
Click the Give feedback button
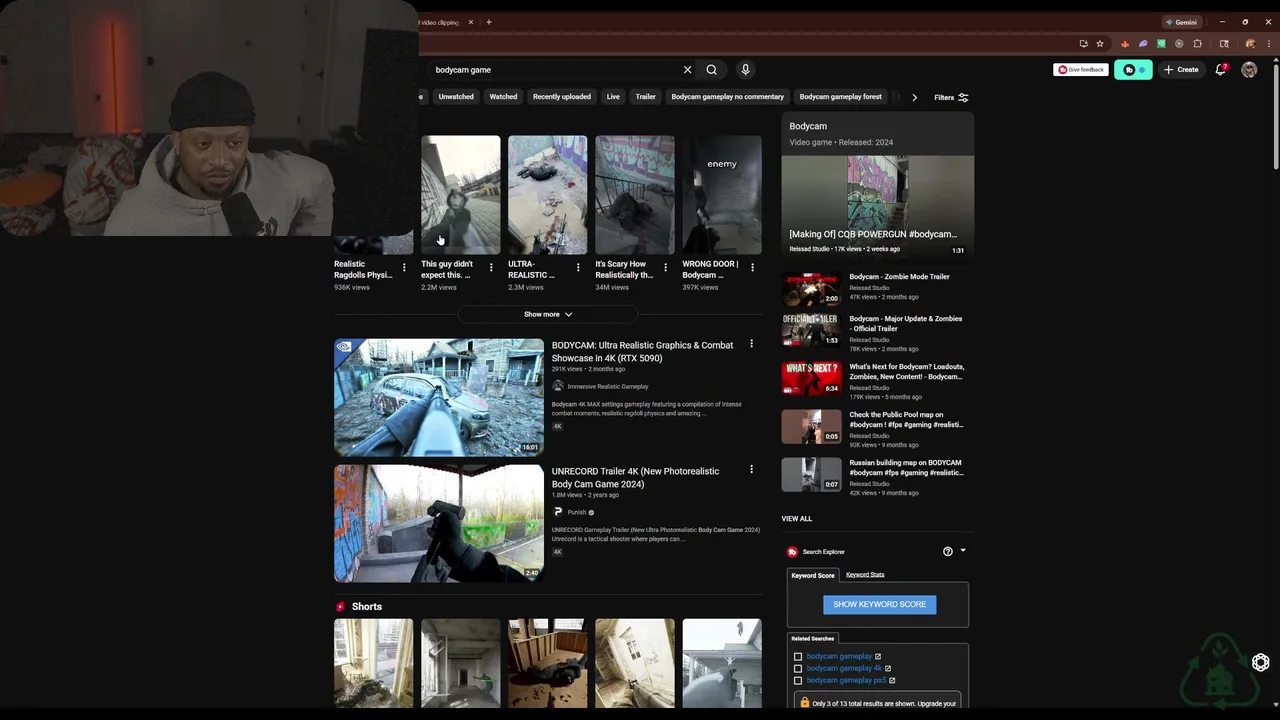pyautogui.click(x=1081, y=70)
